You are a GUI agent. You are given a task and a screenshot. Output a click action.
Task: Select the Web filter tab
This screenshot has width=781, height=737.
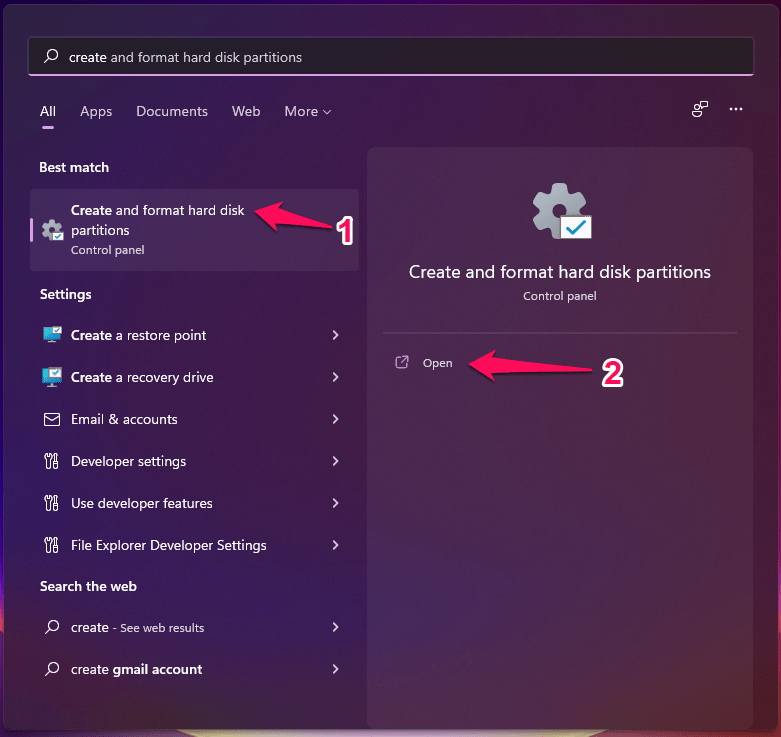point(246,112)
